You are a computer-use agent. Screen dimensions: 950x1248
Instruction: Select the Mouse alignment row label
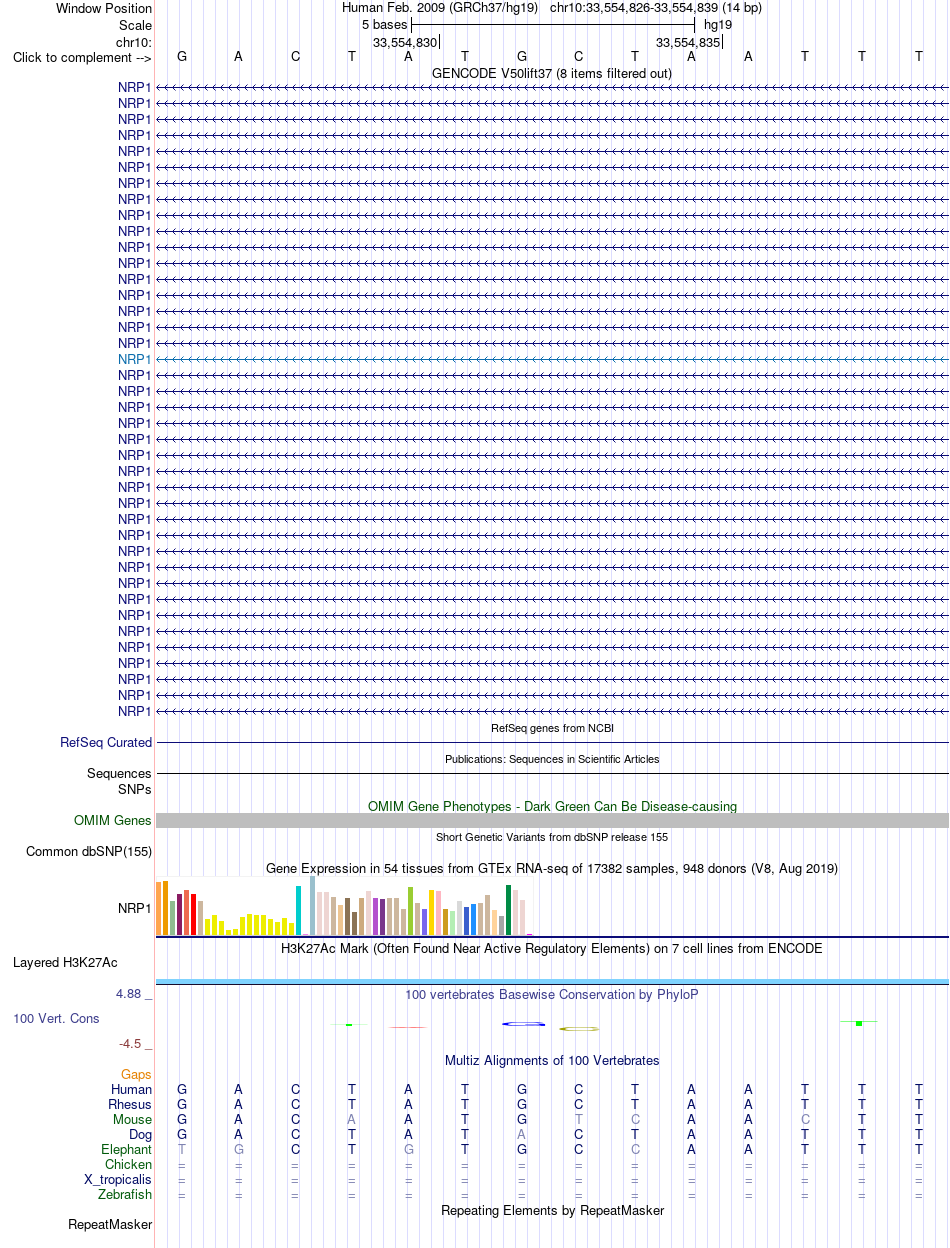pyautogui.click(x=133, y=1120)
